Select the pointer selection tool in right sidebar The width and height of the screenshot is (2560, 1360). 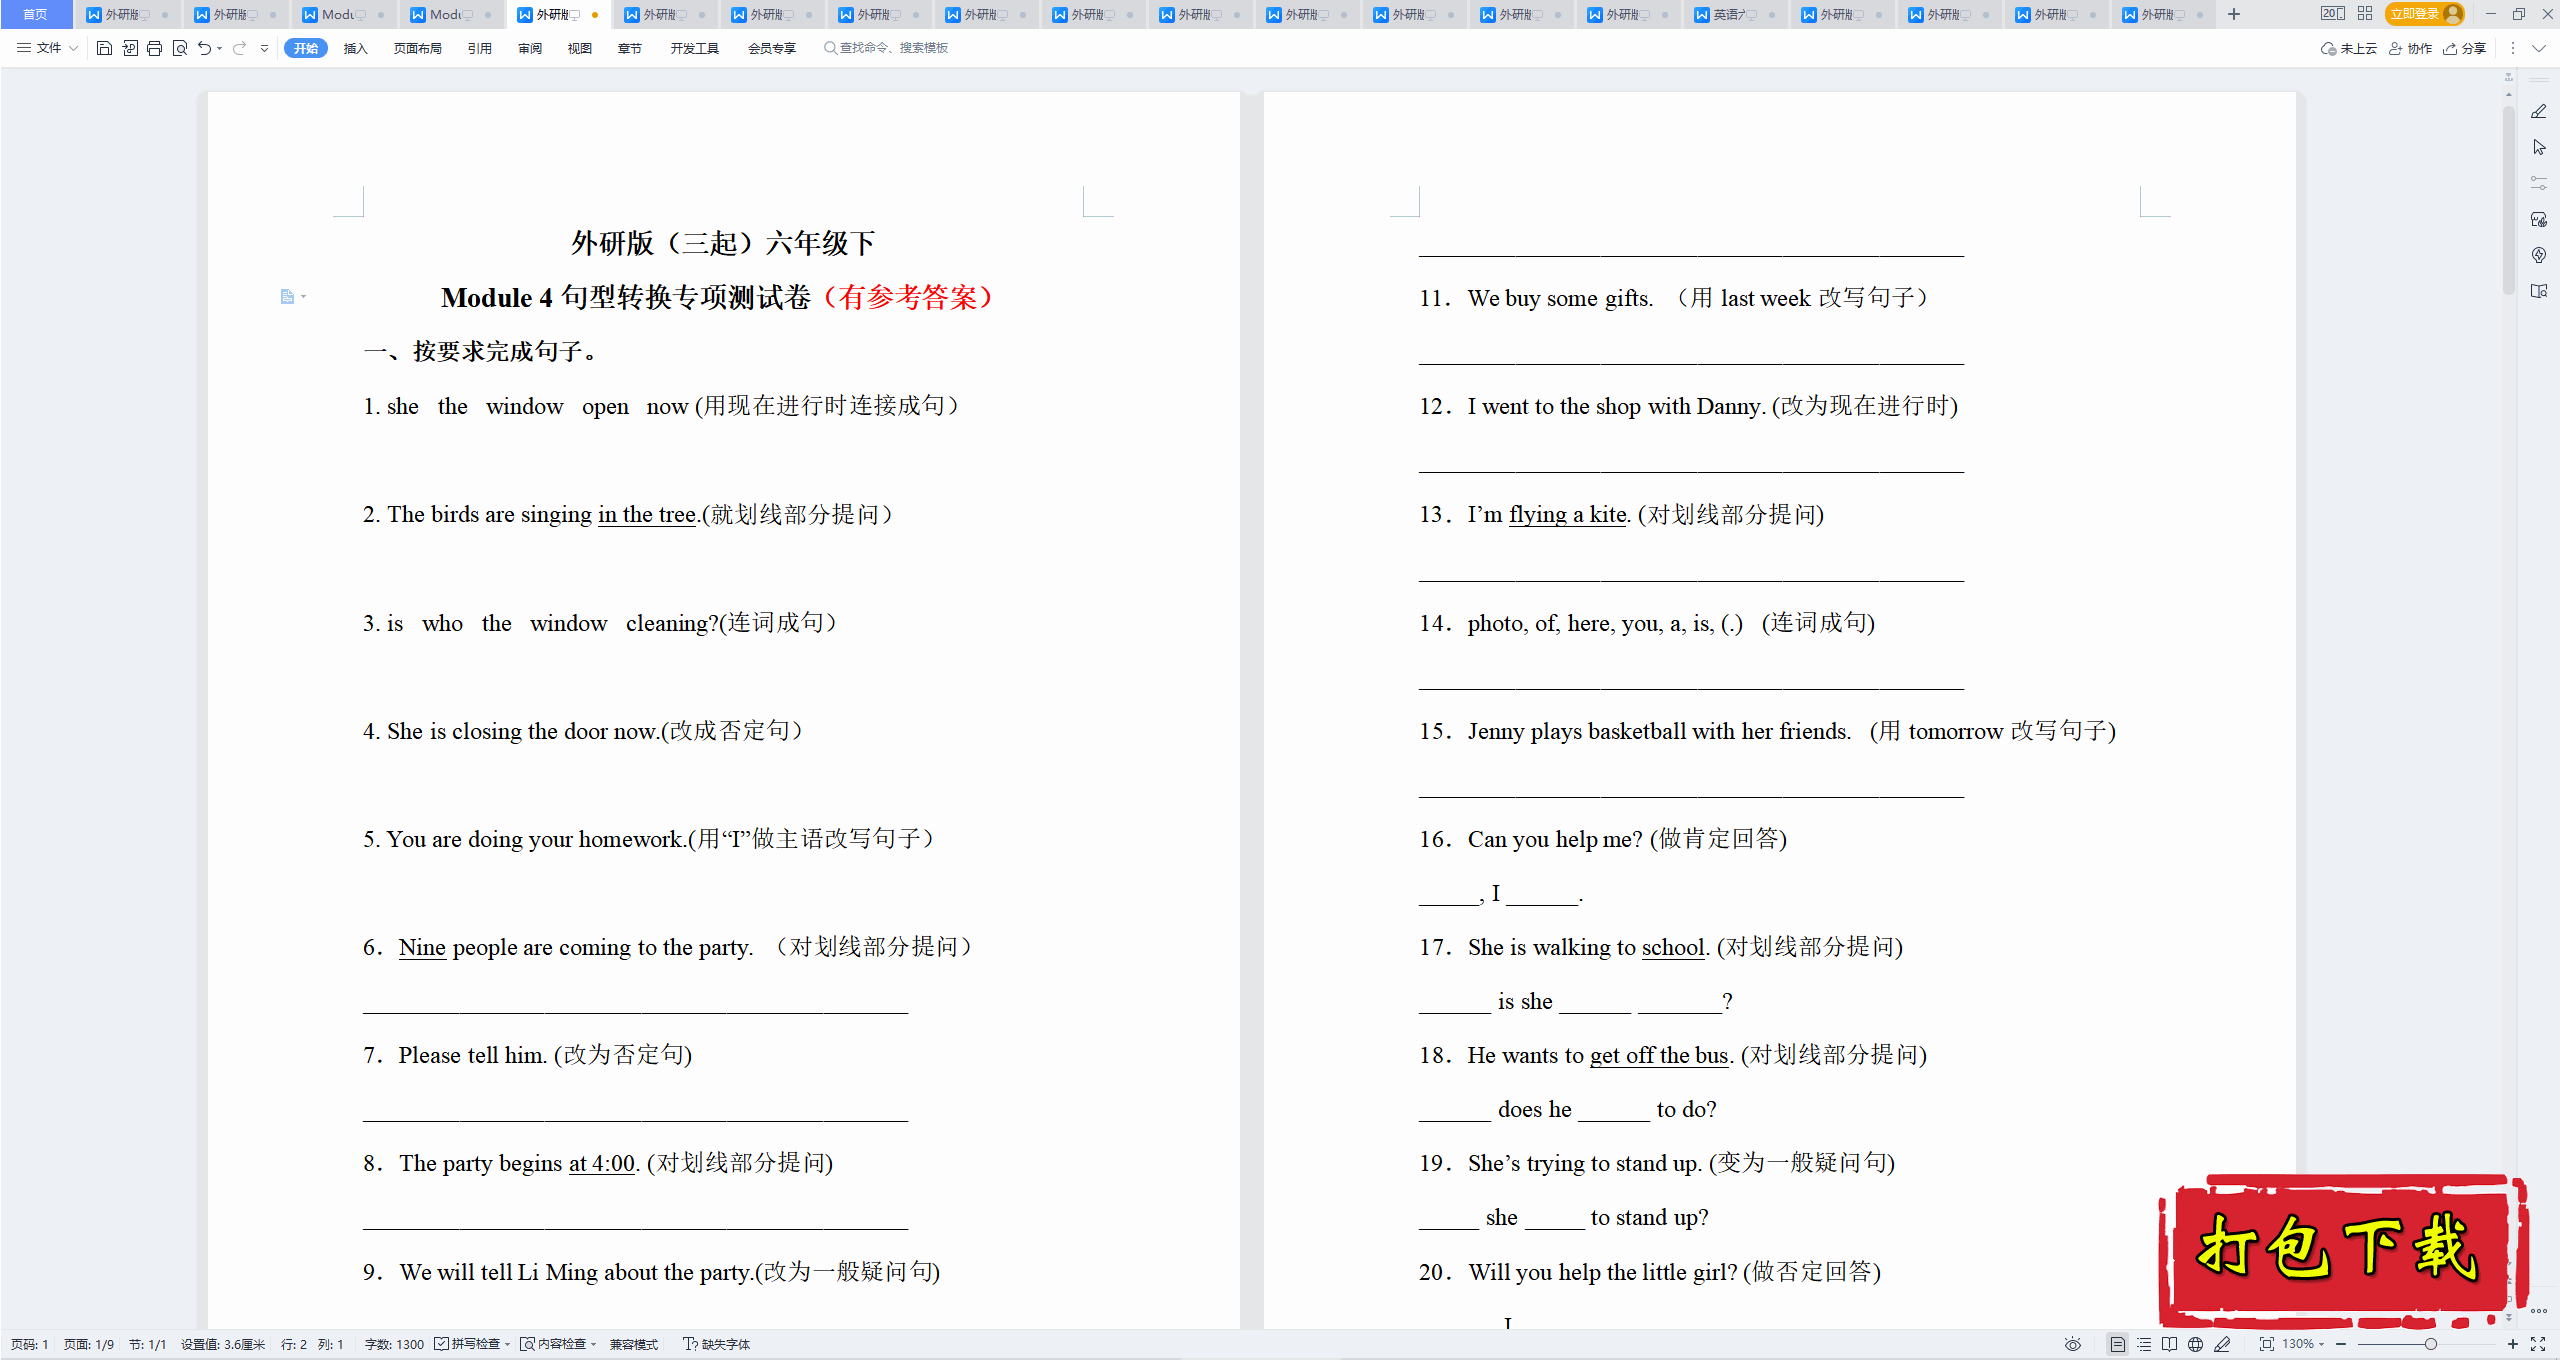click(2539, 147)
